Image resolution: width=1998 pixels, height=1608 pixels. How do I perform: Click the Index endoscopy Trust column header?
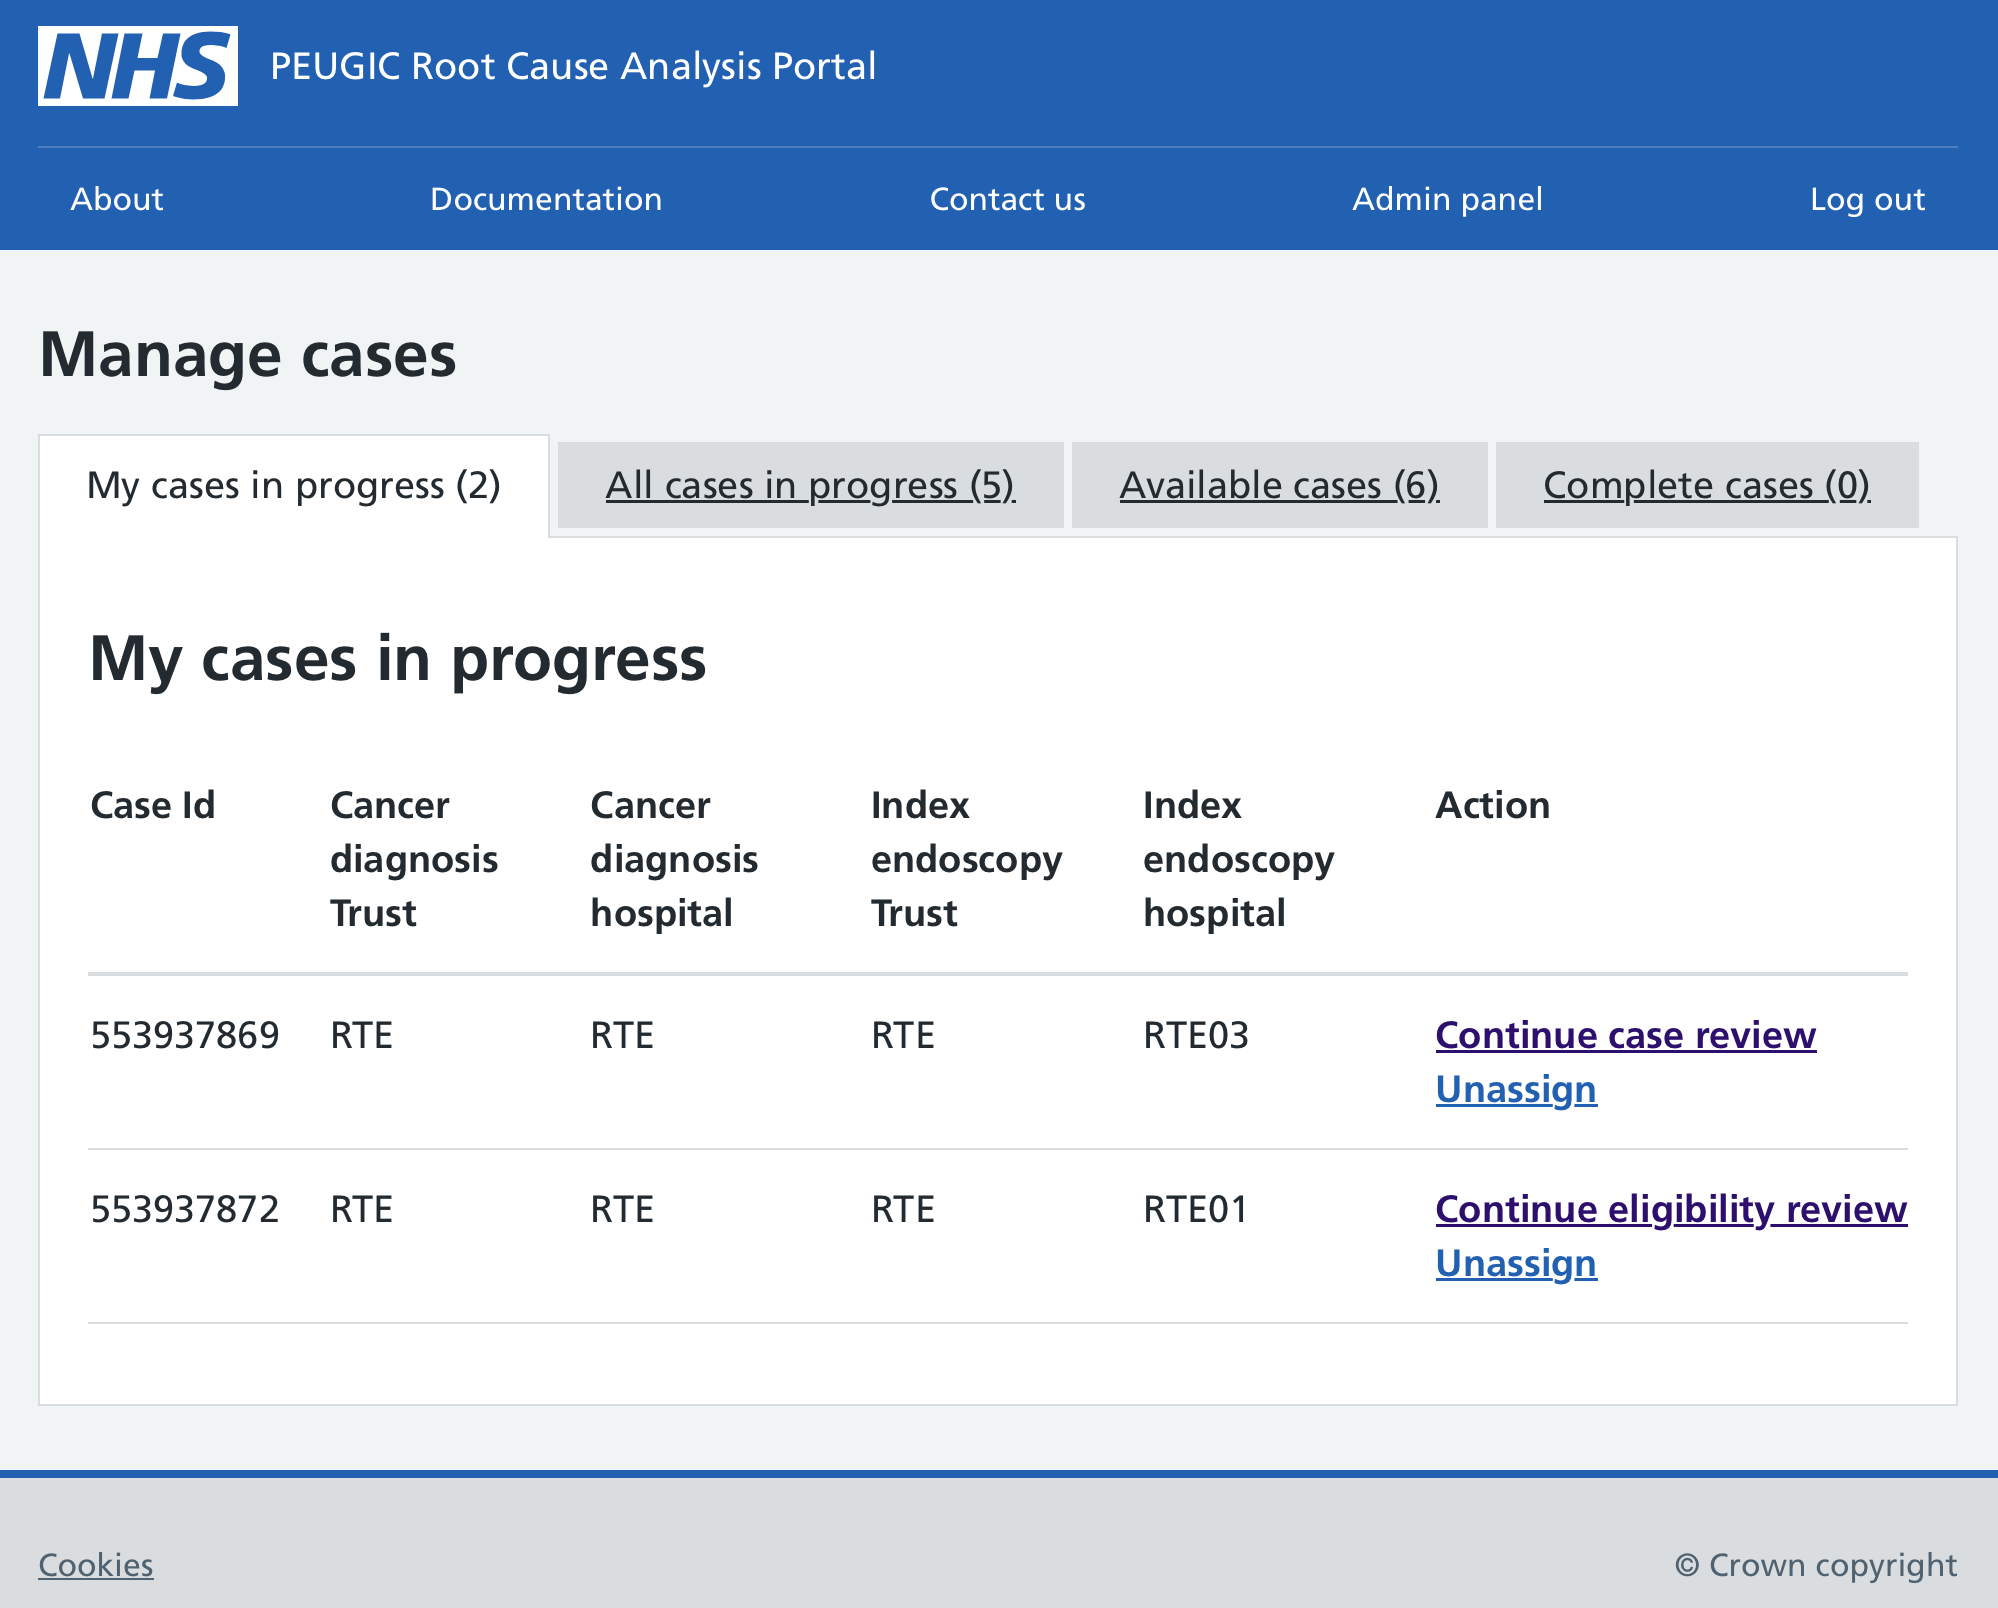(x=966, y=859)
